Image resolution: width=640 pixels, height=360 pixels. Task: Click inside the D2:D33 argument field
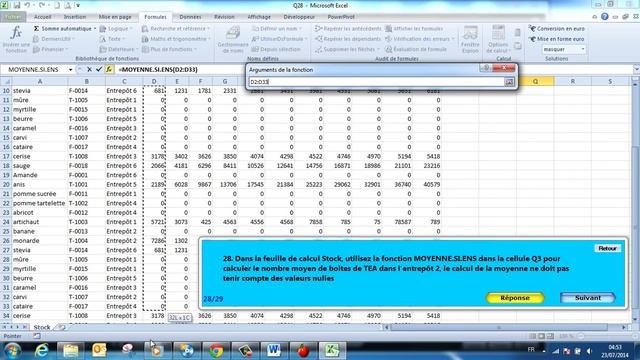(x=376, y=82)
